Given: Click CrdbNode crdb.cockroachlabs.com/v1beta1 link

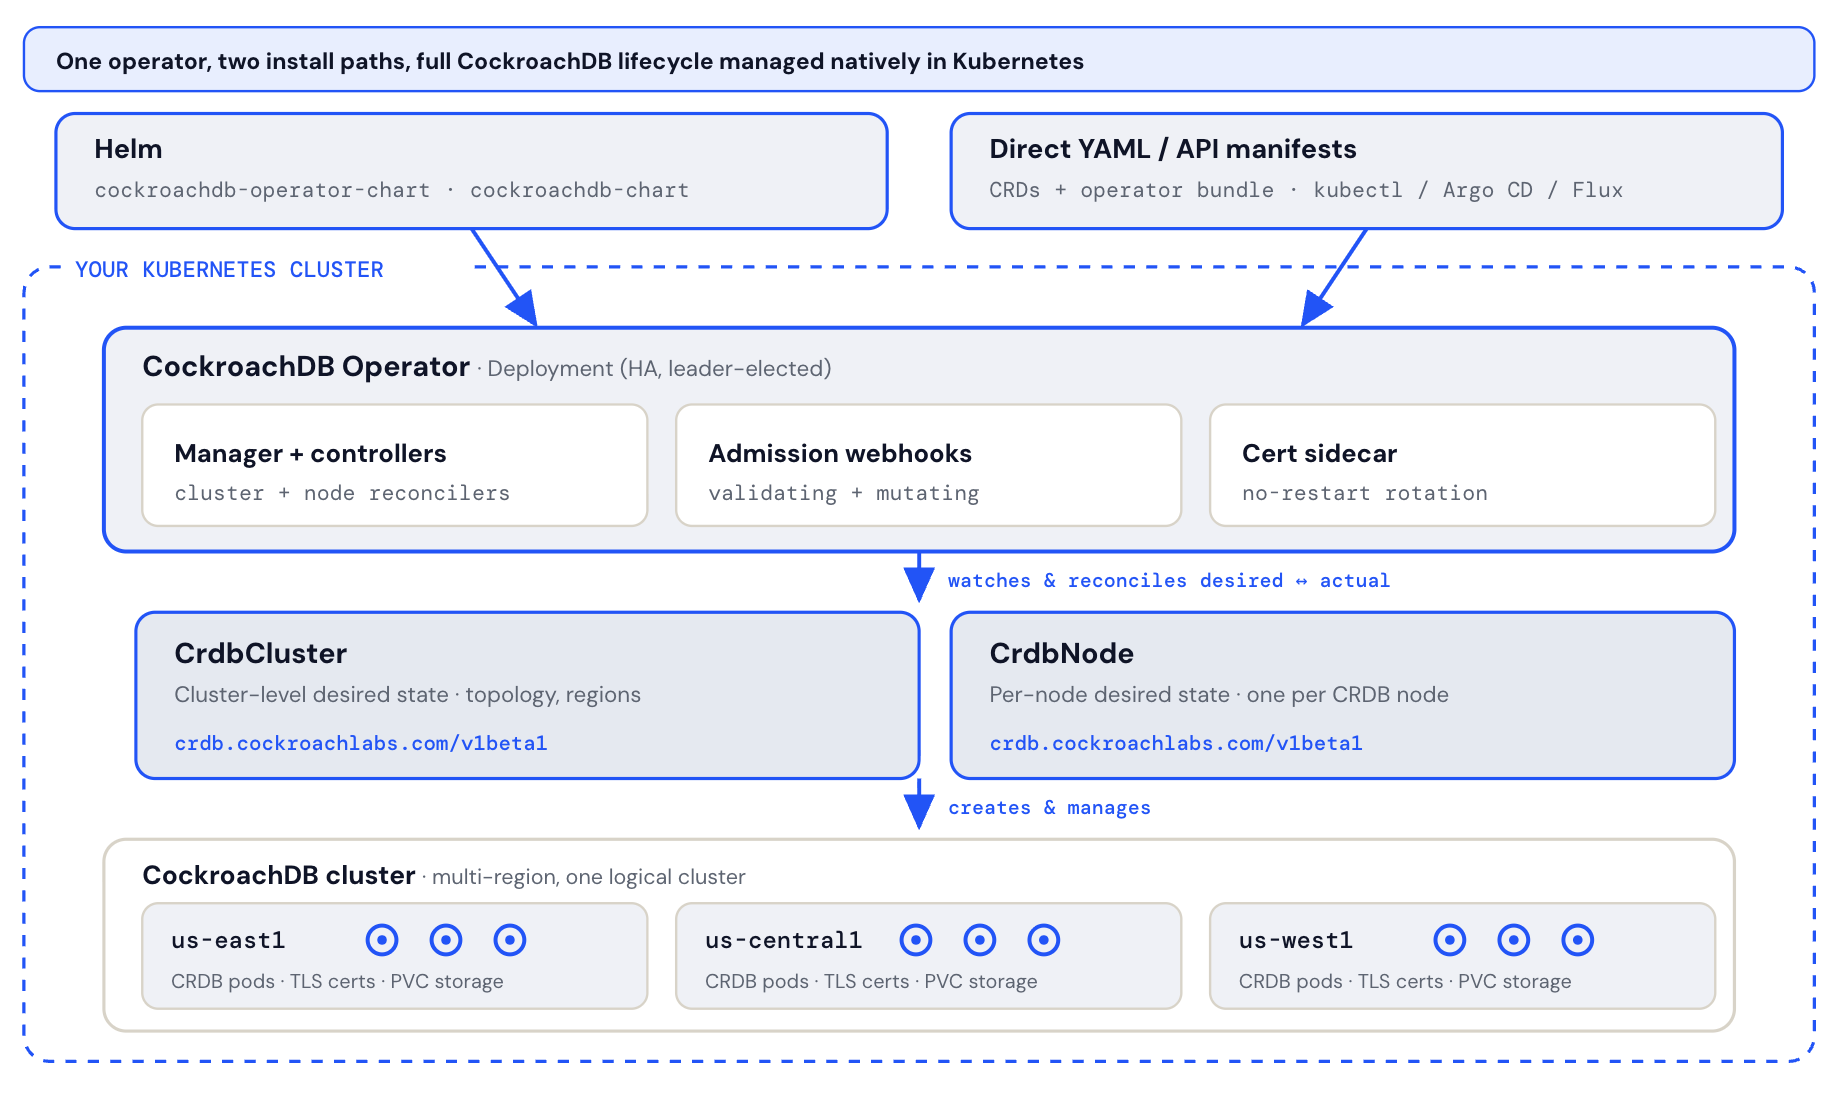Looking at the screenshot, I should [x=1176, y=743].
